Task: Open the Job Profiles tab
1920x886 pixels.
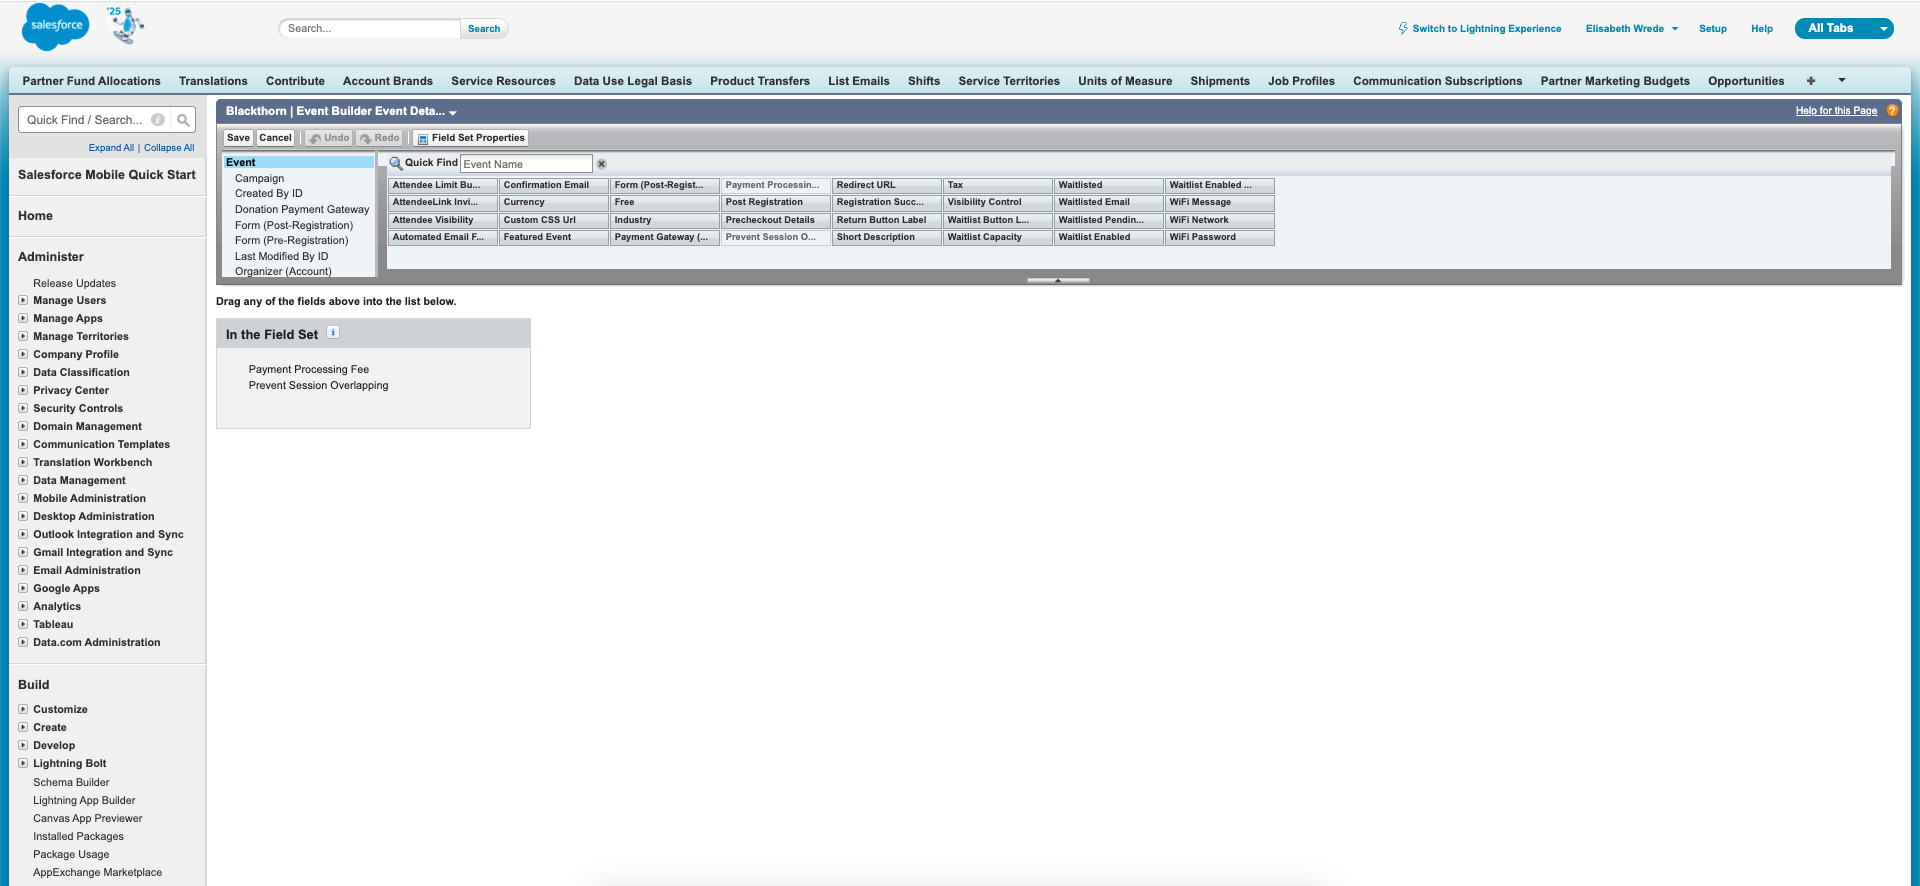Action: click(1301, 81)
